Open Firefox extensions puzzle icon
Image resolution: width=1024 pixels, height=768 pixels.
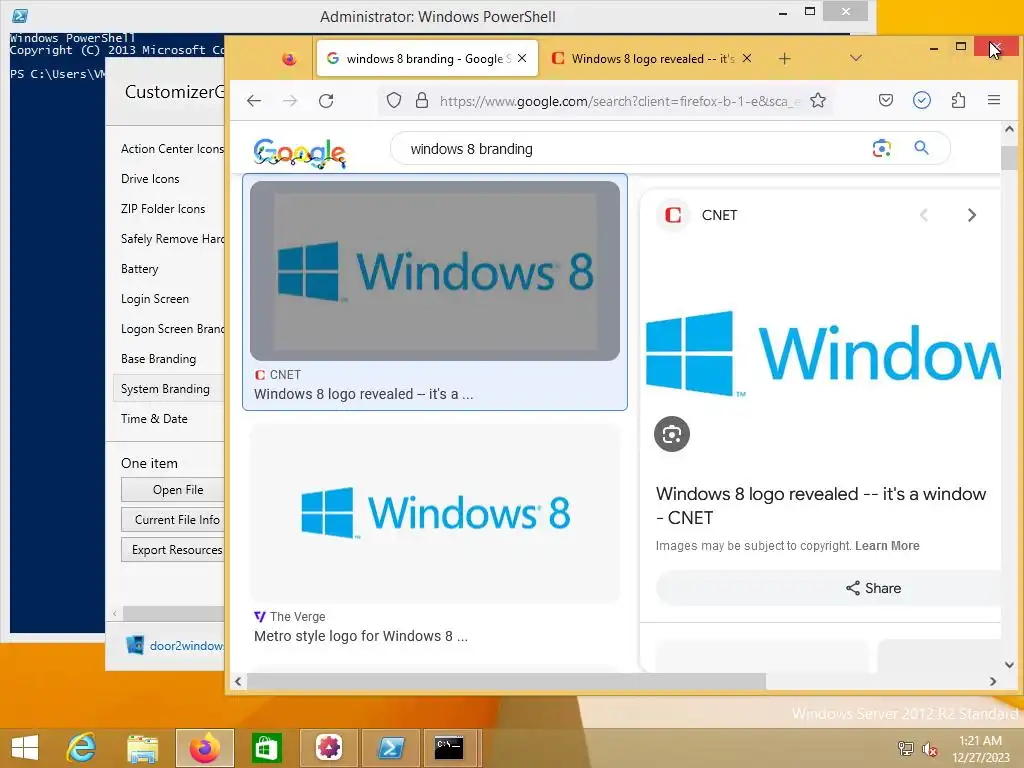coord(958,100)
